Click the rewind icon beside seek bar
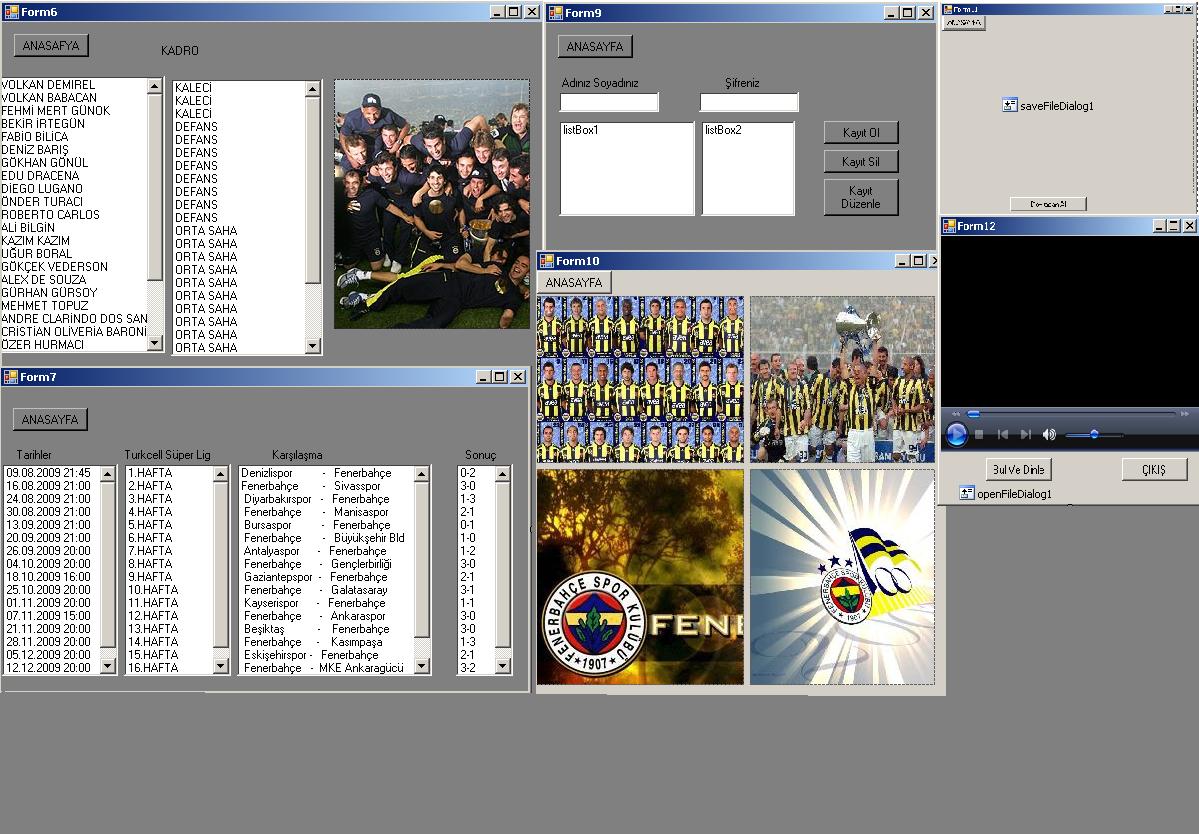Image resolution: width=1199 pixels, height=834 pixels. click(x=955, y=413)
